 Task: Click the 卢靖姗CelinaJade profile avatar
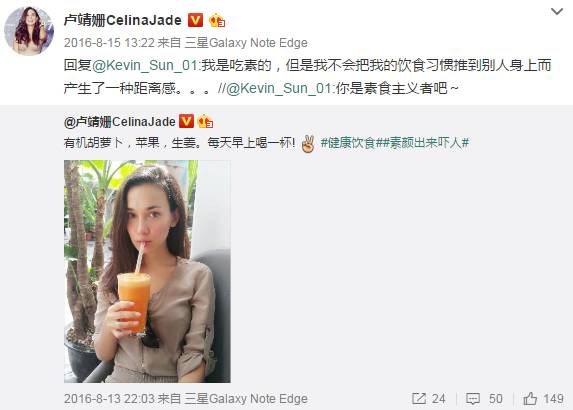click(x=29, y=31)
